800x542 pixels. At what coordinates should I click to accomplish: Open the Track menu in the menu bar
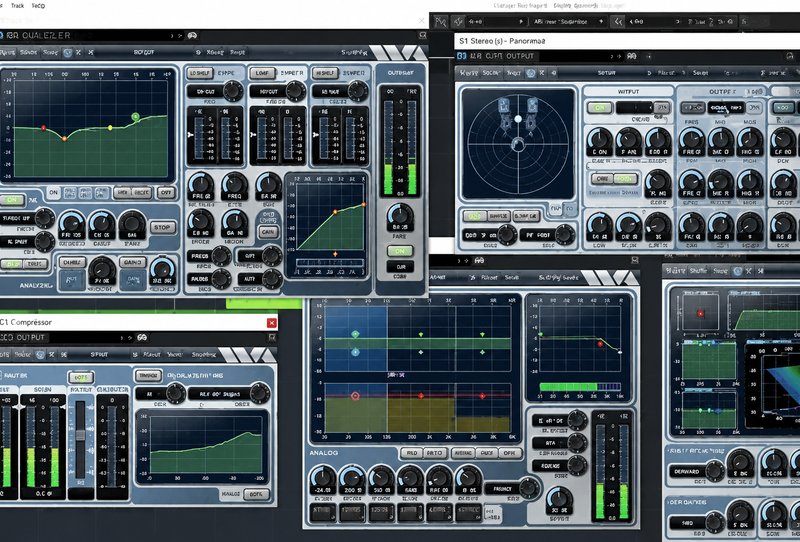(x=17, y=6)
